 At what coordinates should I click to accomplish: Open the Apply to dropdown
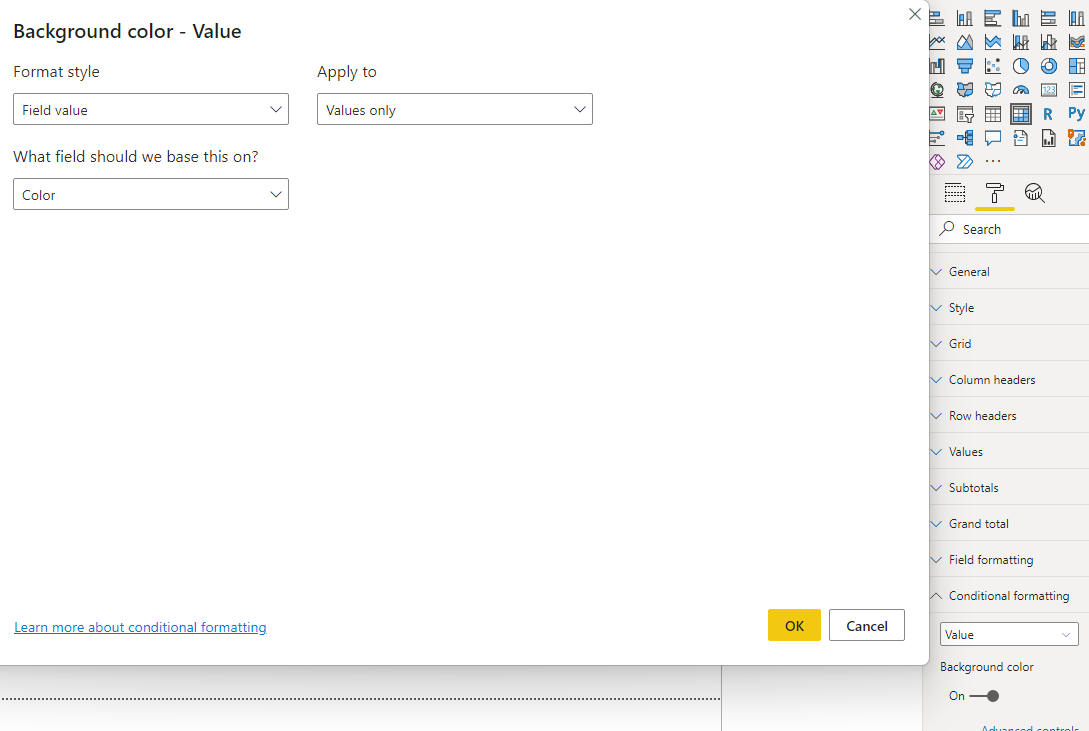(455, 110)
